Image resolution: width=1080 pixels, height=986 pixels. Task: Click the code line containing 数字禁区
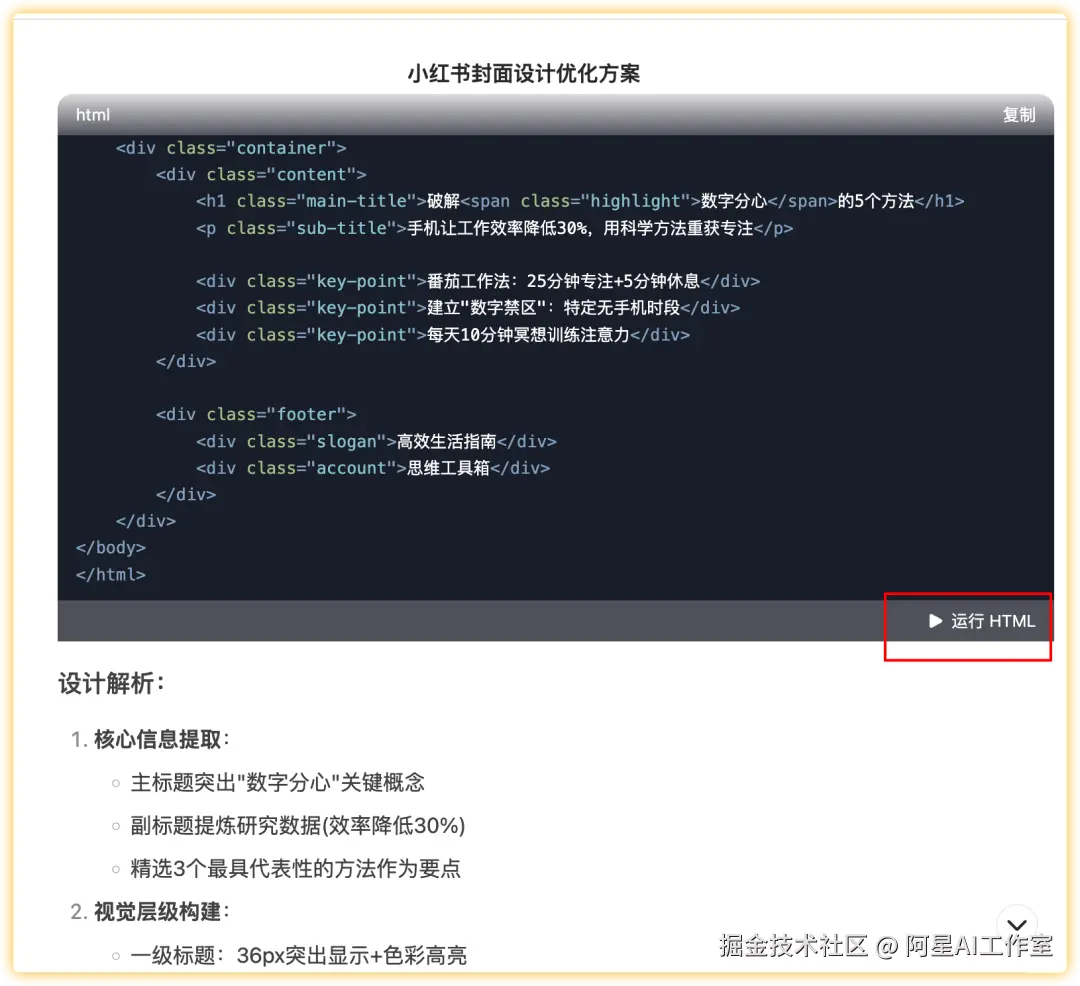pyautogui.click(x=468, y=308)
